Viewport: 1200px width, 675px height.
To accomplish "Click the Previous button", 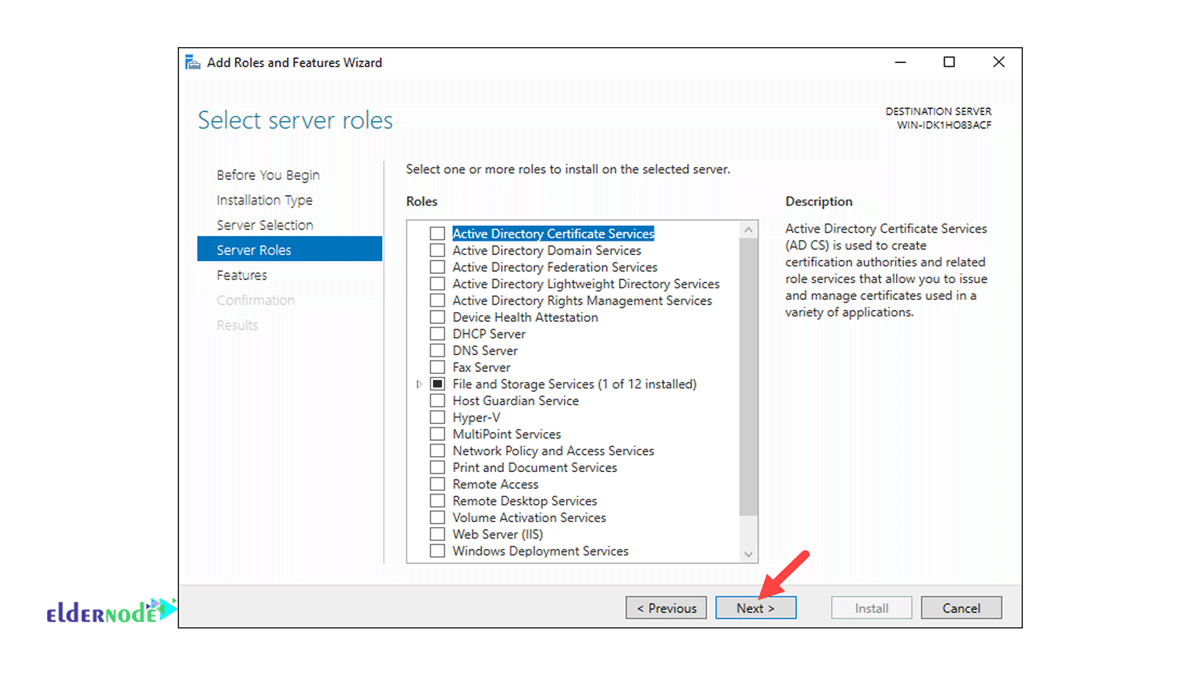I will [666, 607].
